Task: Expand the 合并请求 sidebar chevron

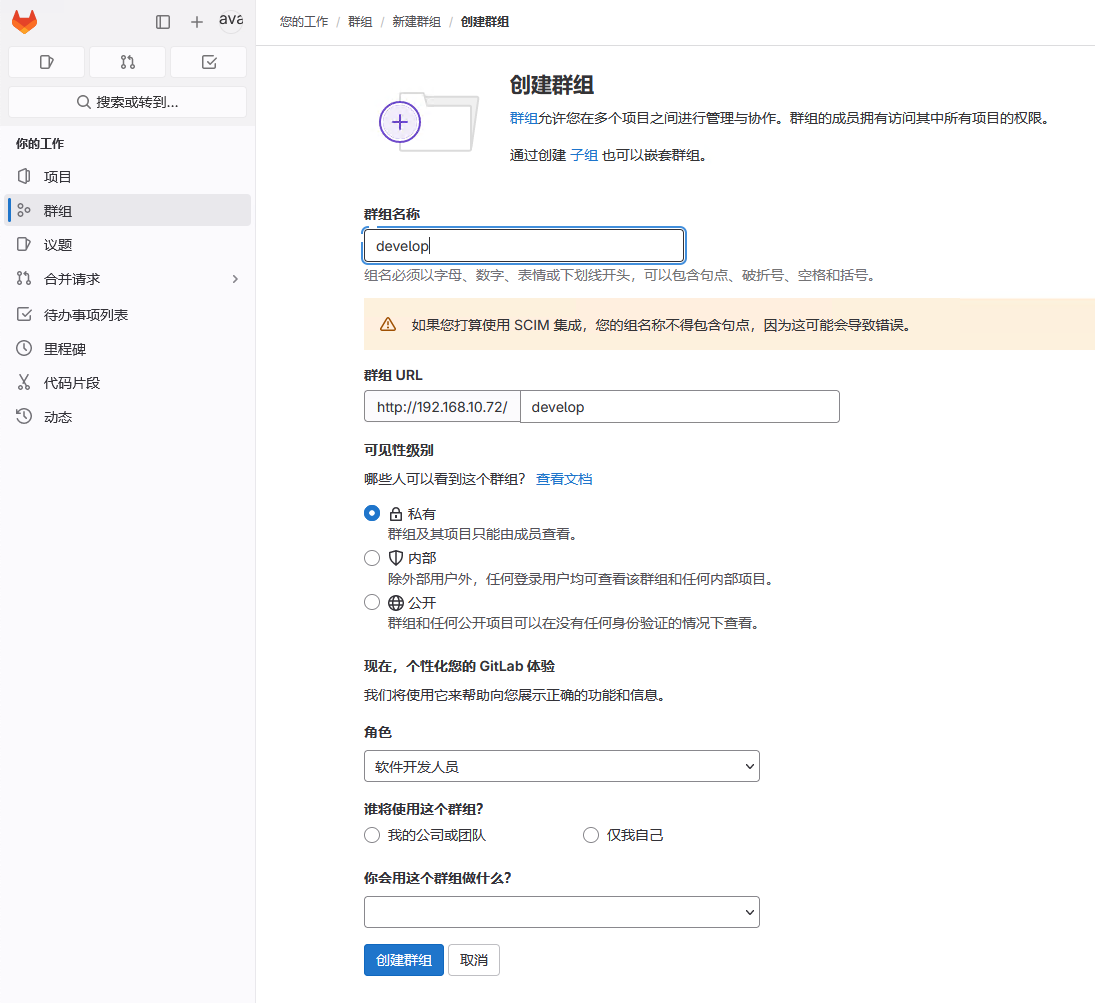Action: [235, 279]
